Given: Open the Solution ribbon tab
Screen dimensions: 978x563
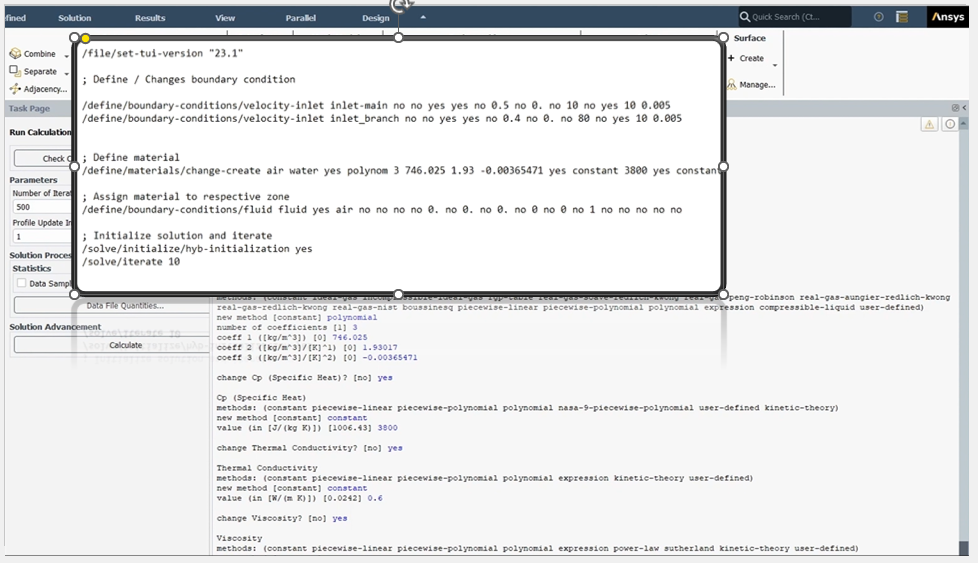Looking at the screenshot, I should tap(75, 18).
